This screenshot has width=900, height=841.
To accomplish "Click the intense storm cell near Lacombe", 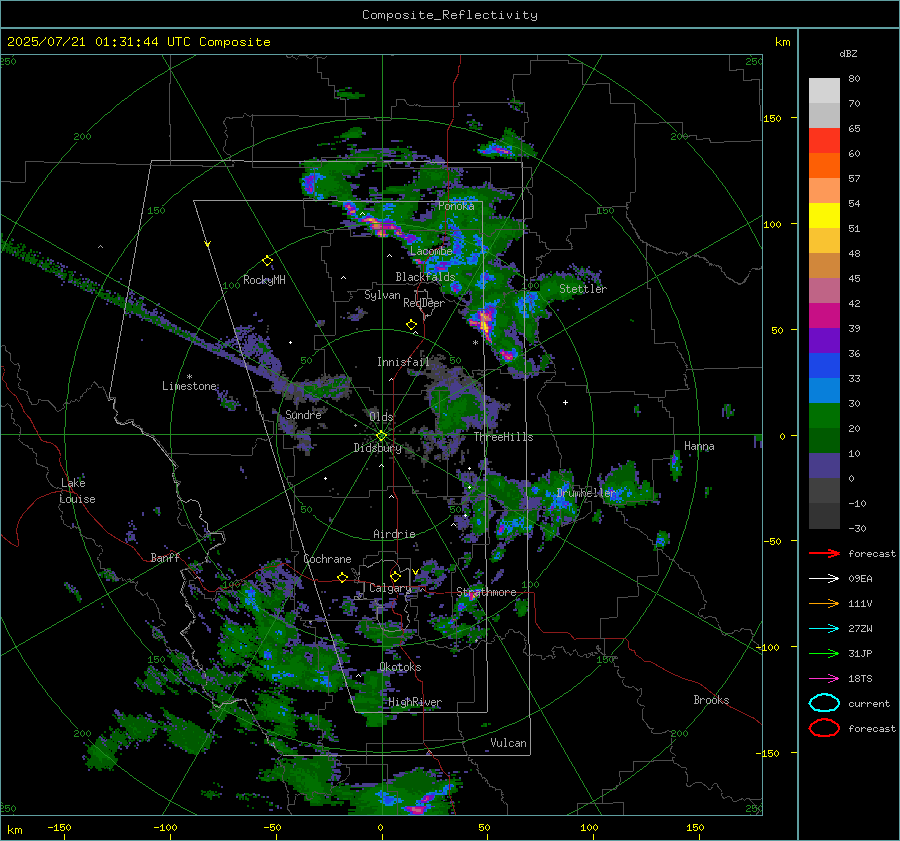I will [x=381, y=227].
